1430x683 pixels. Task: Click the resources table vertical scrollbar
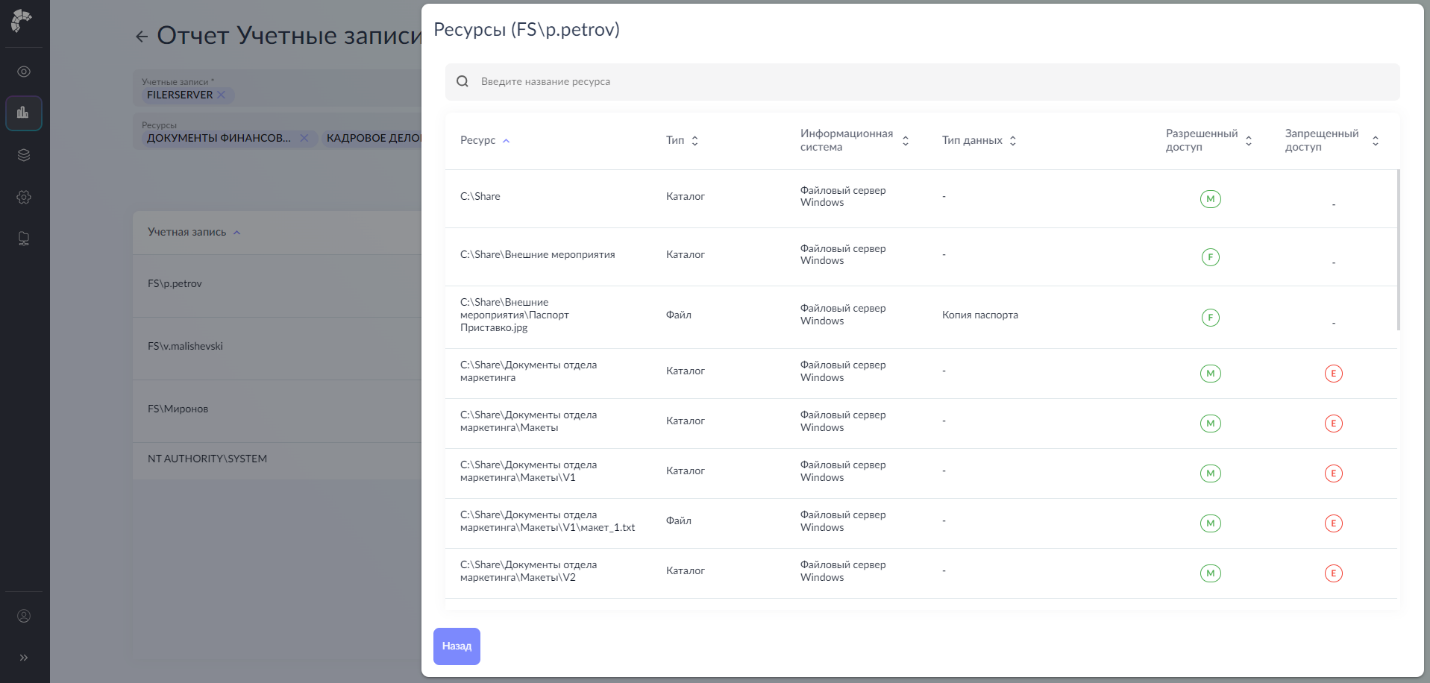pyautogui.click(x=1399, y=250)
